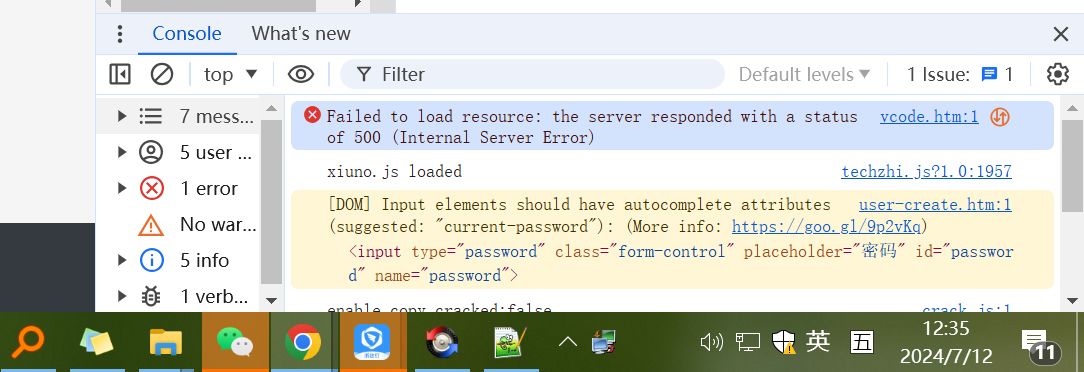Image resolution: width=1084 pixels, height=372 pixels.
Task: Expand the 7 messages group
Action: 122,116
